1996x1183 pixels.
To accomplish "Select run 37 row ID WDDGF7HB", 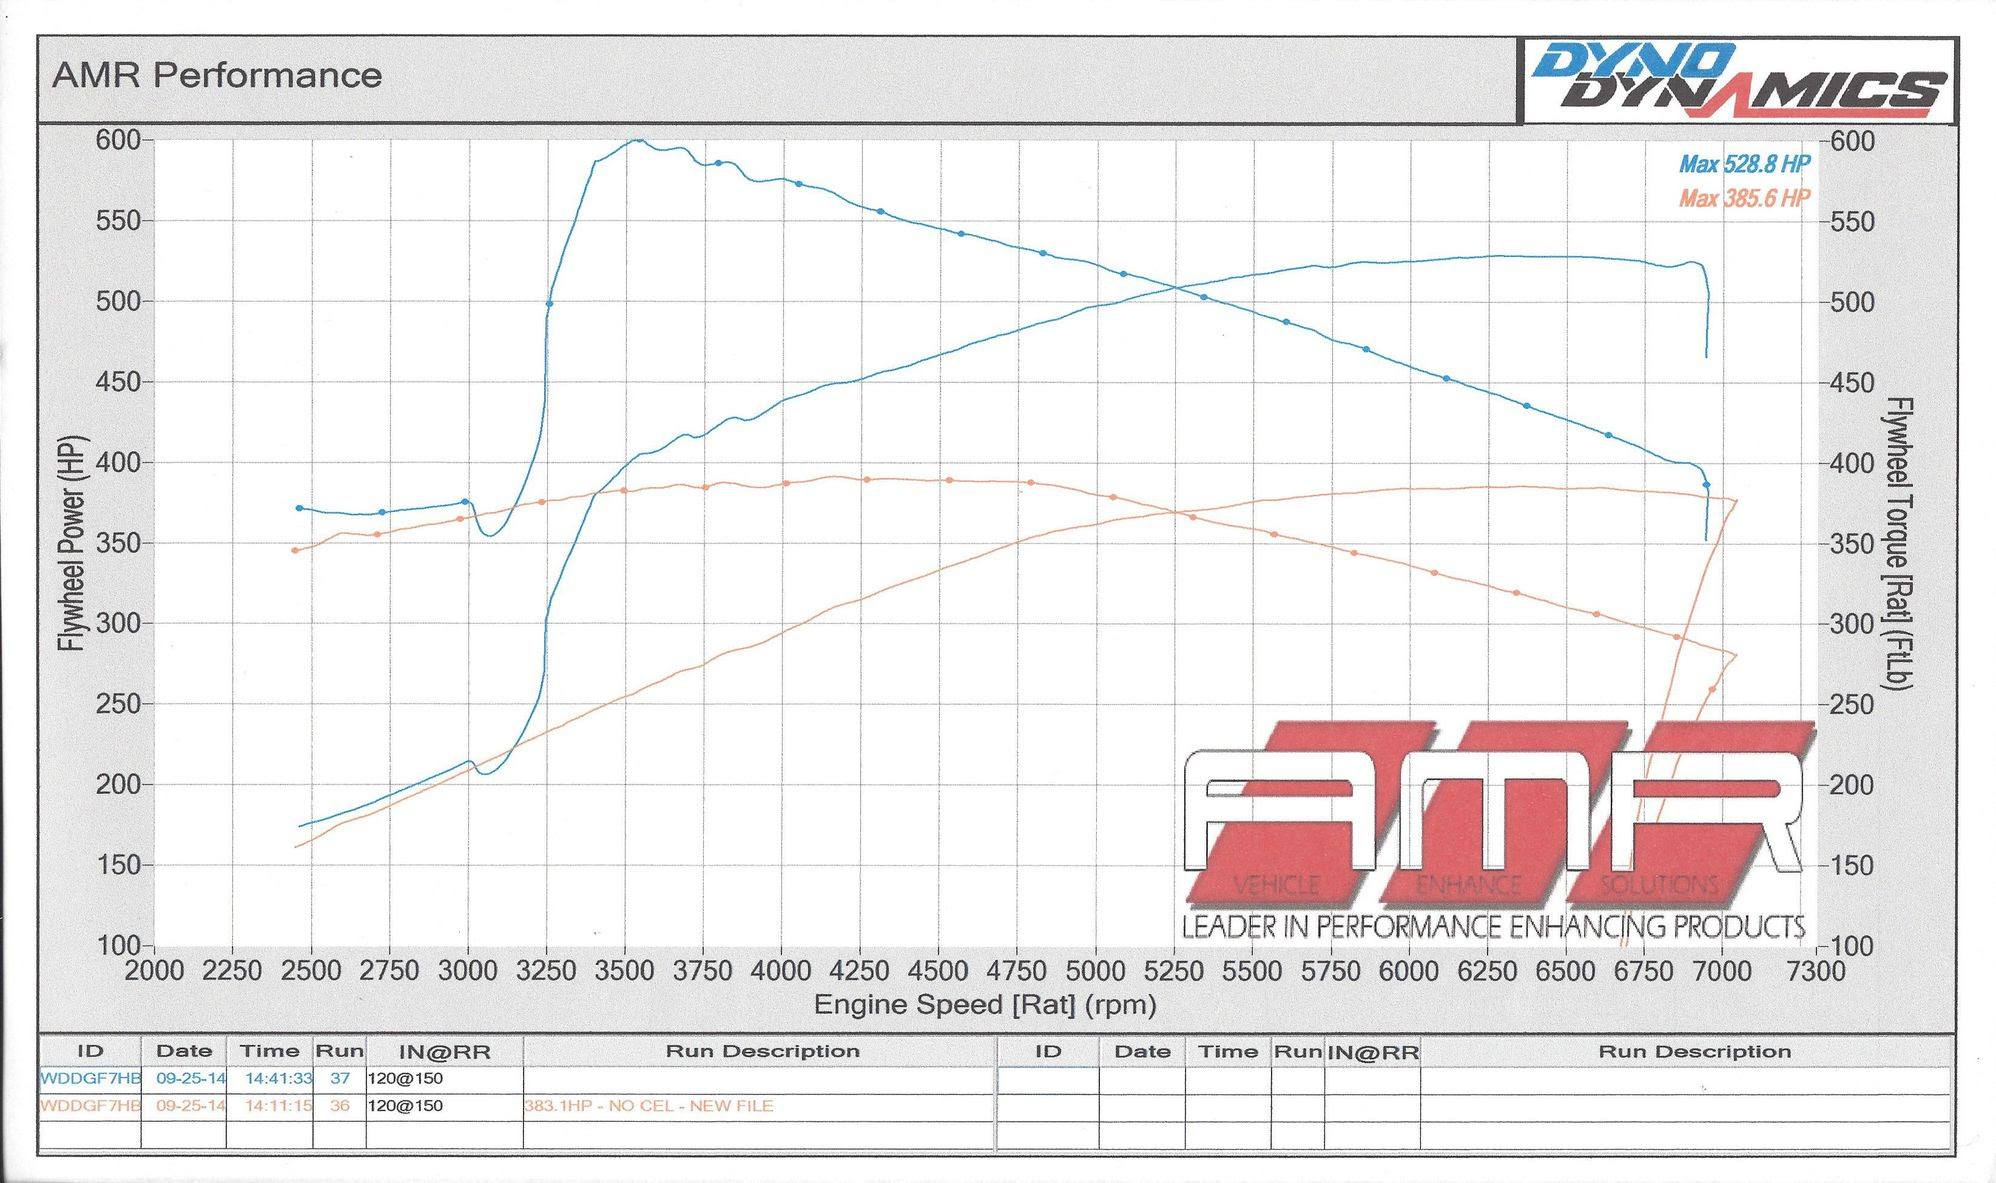I will point(90,1078).
